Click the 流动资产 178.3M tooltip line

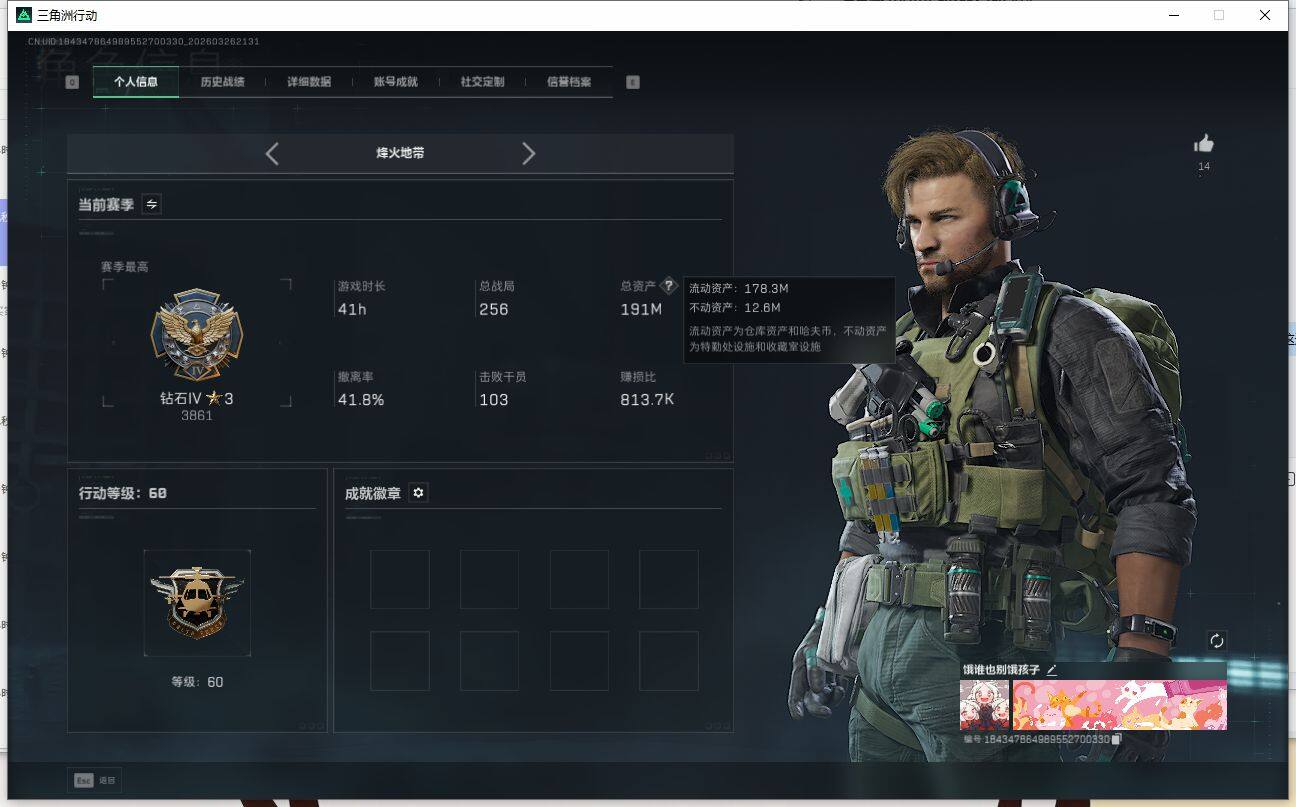[739, 289]
